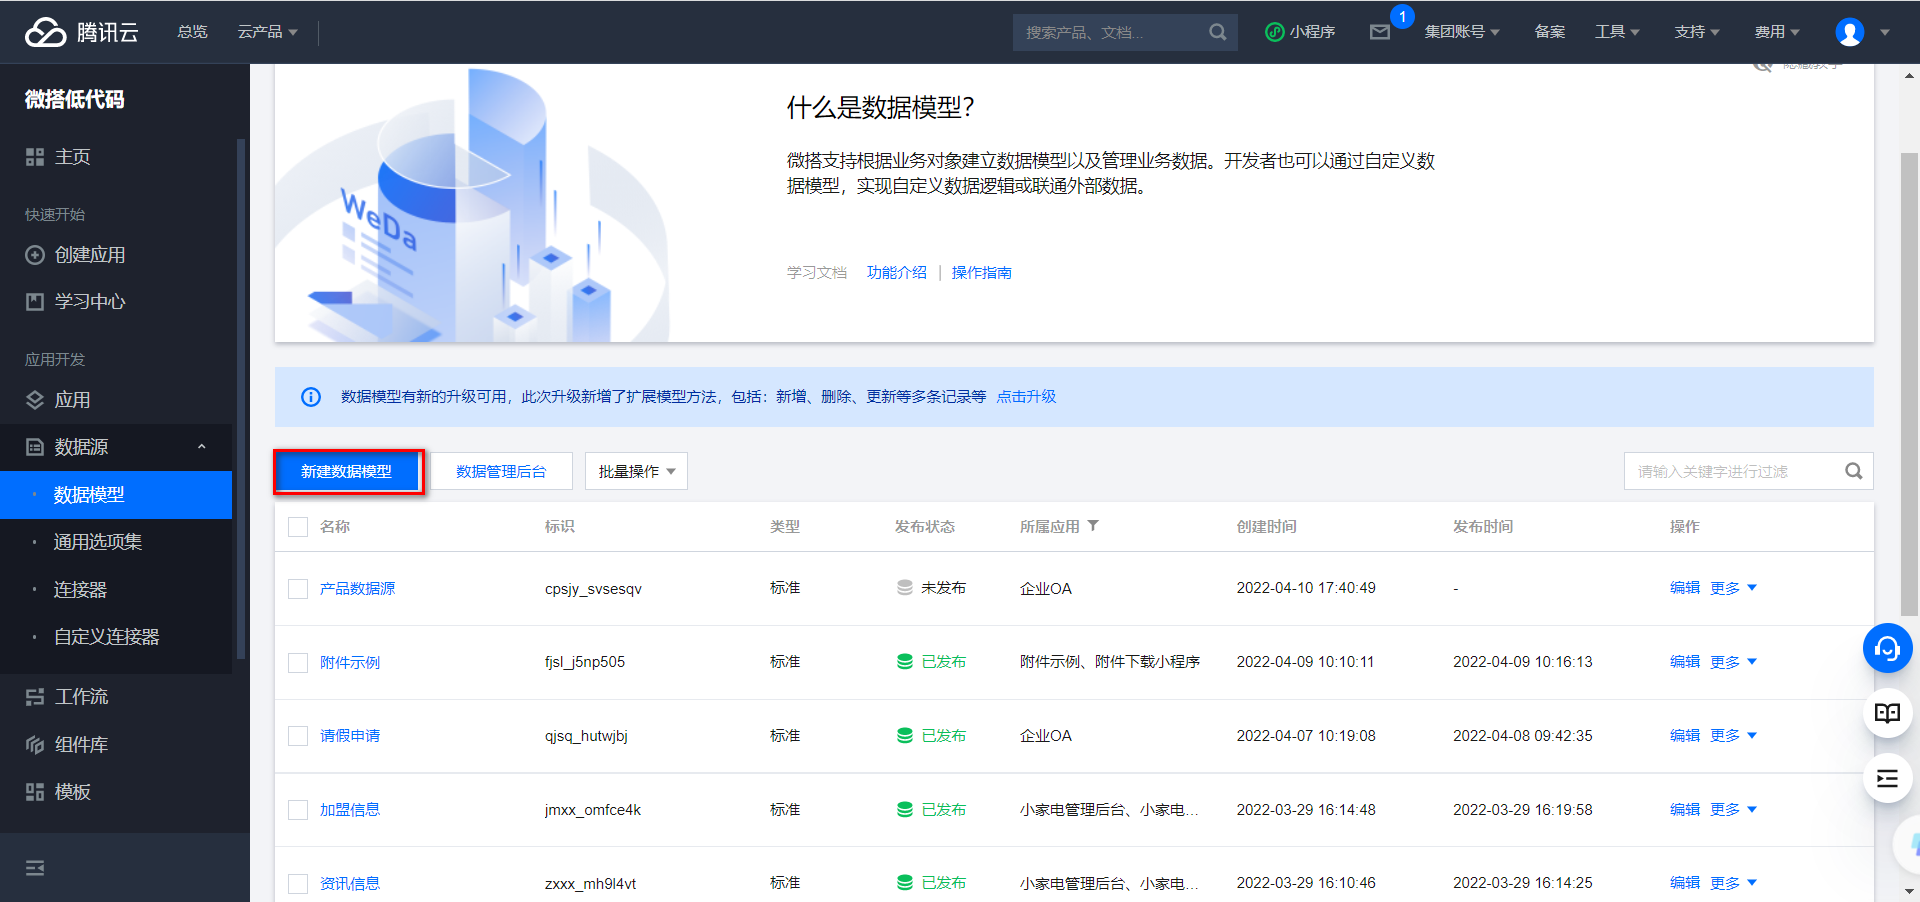
Task: Open 备案 in the top navigation
Action: [1549, 32]
